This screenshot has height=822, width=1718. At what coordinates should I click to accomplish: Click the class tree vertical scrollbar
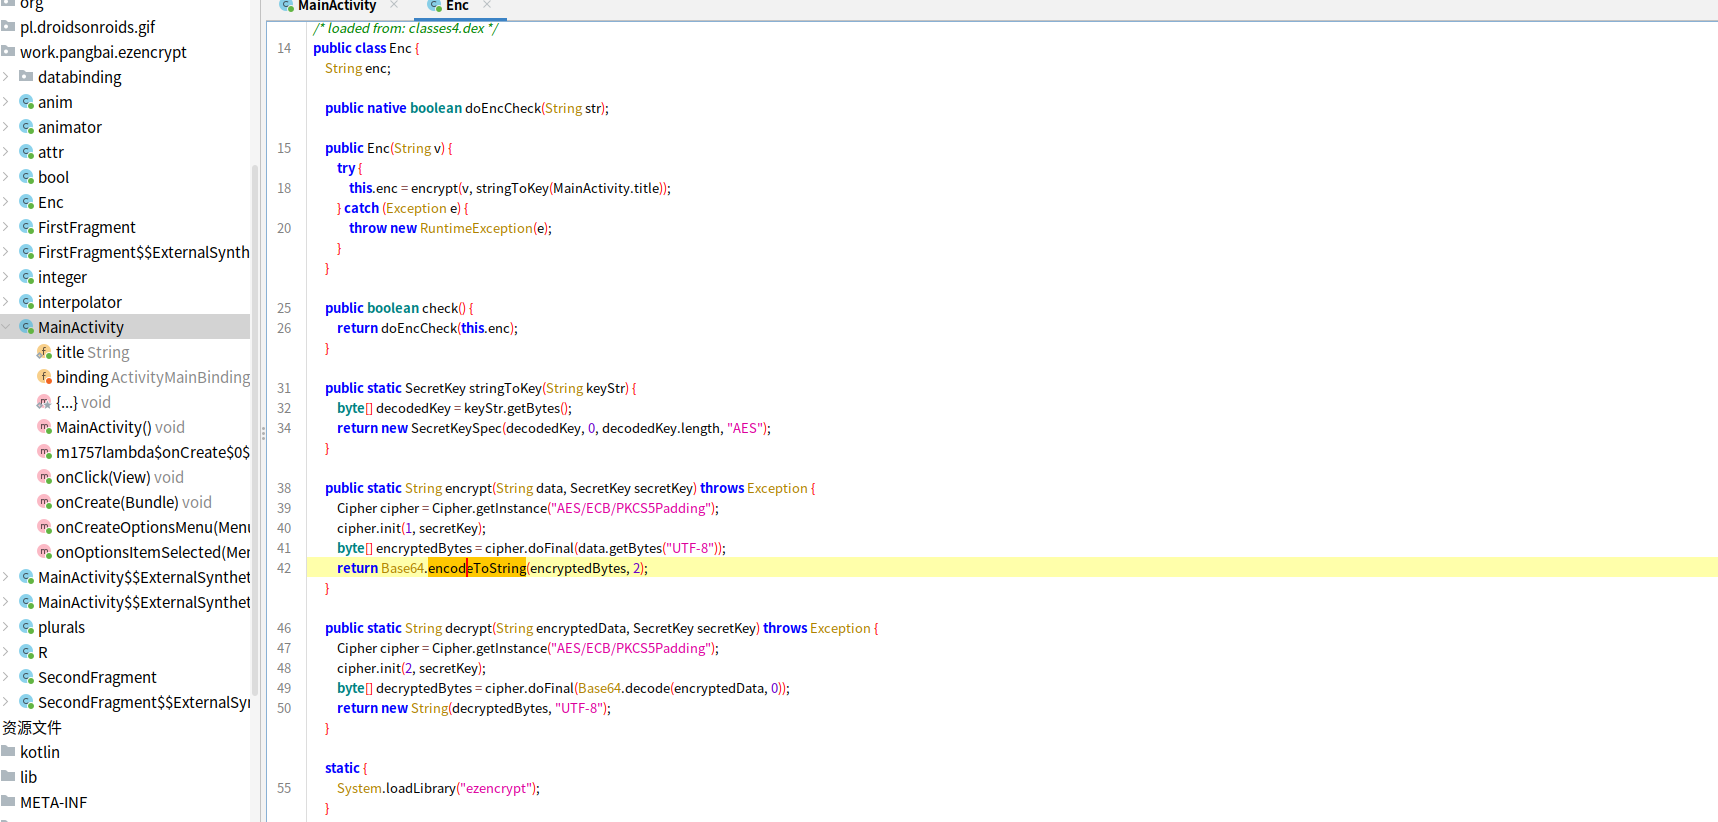tap(255, 430)
